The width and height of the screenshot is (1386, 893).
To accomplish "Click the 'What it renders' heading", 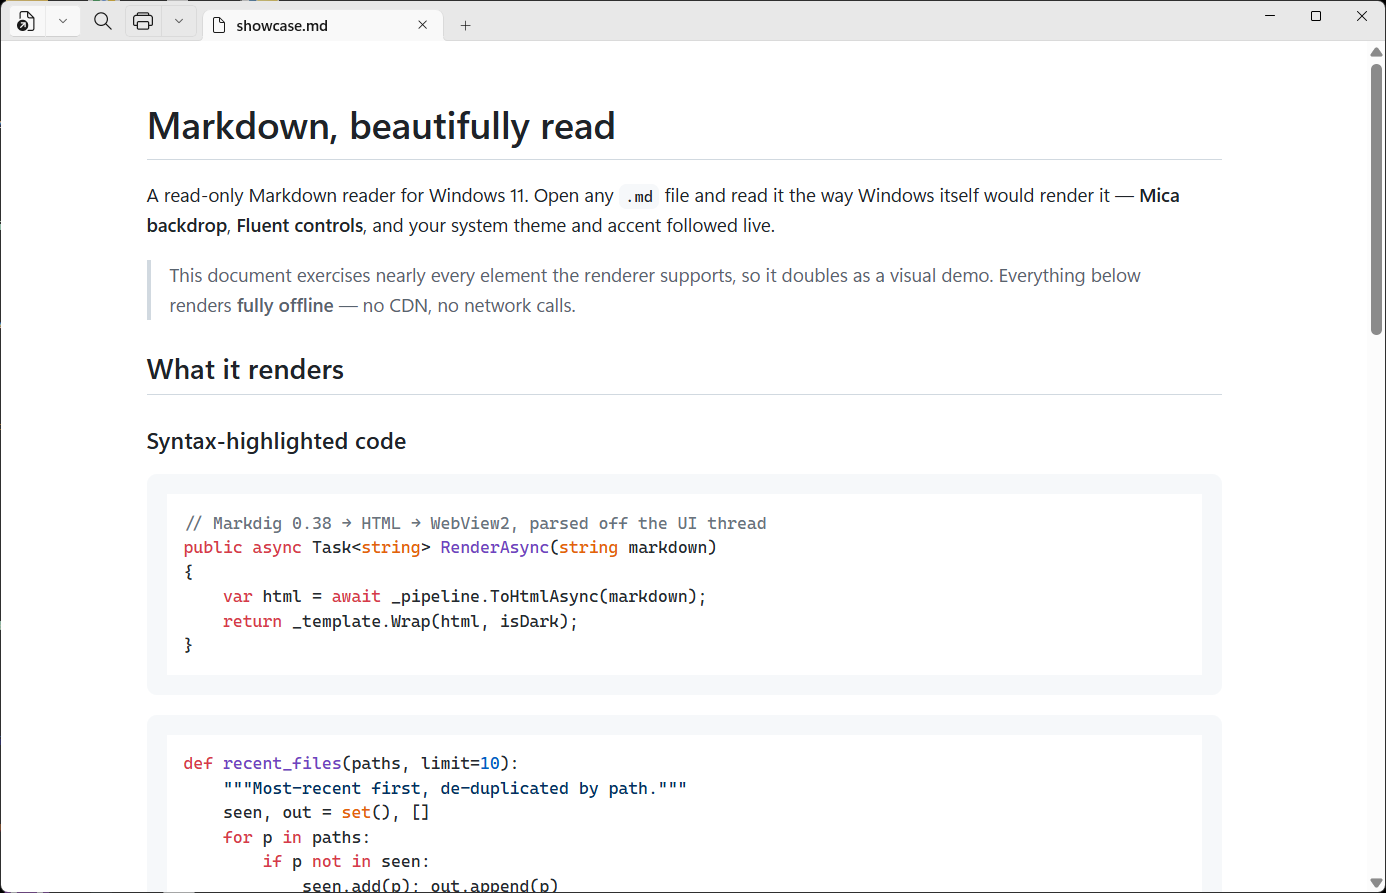I will pyautogui.click(x=245, y=370).
